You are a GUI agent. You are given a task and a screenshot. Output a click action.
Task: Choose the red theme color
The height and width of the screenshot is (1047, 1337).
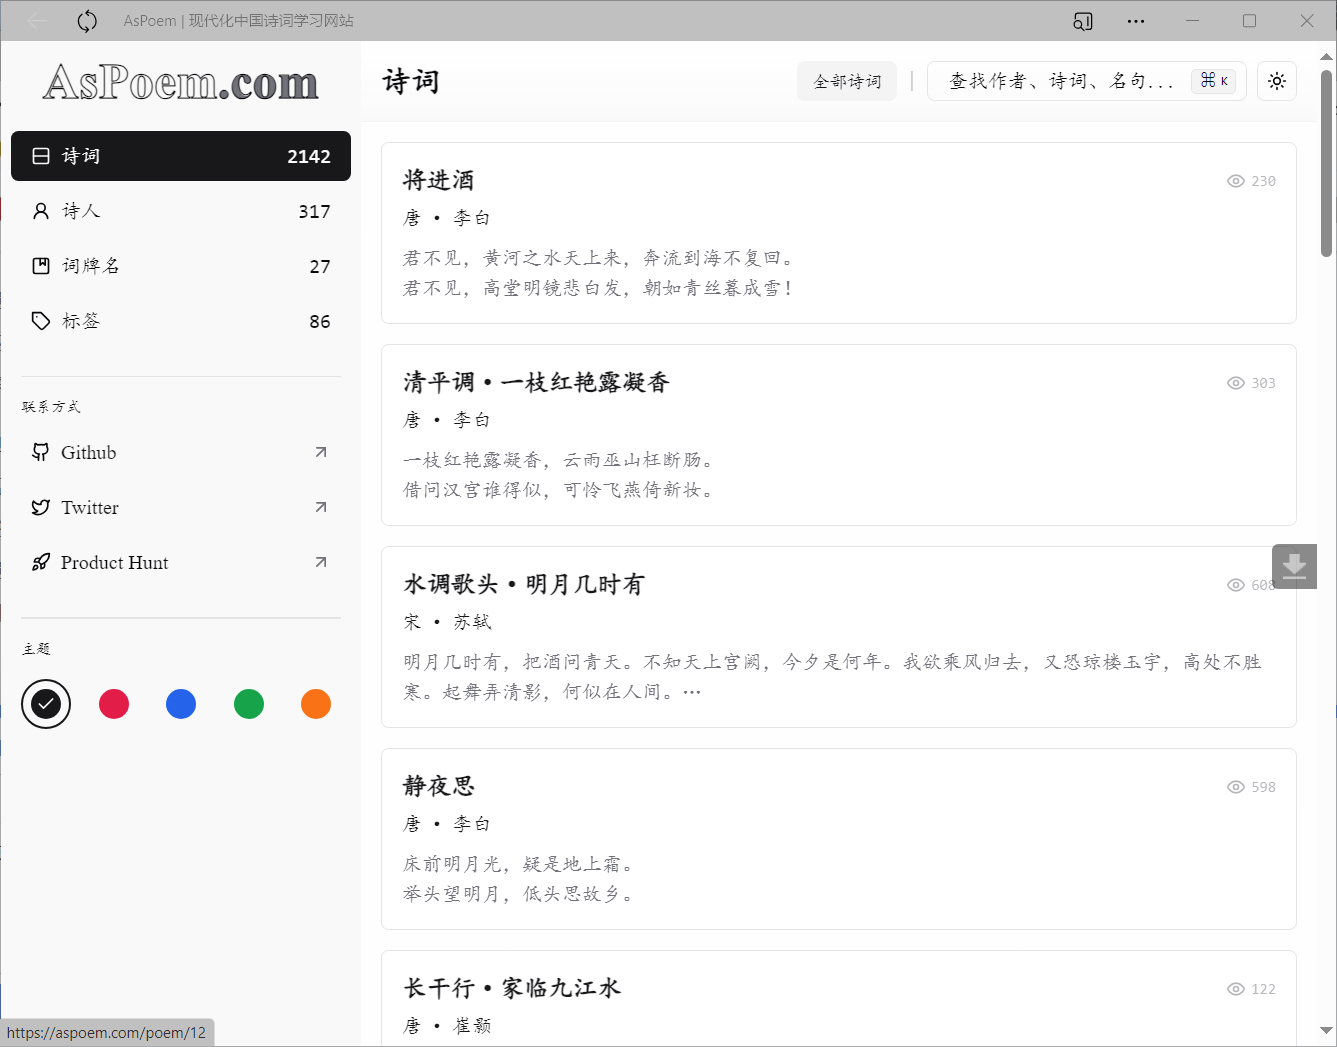[114, 704]
